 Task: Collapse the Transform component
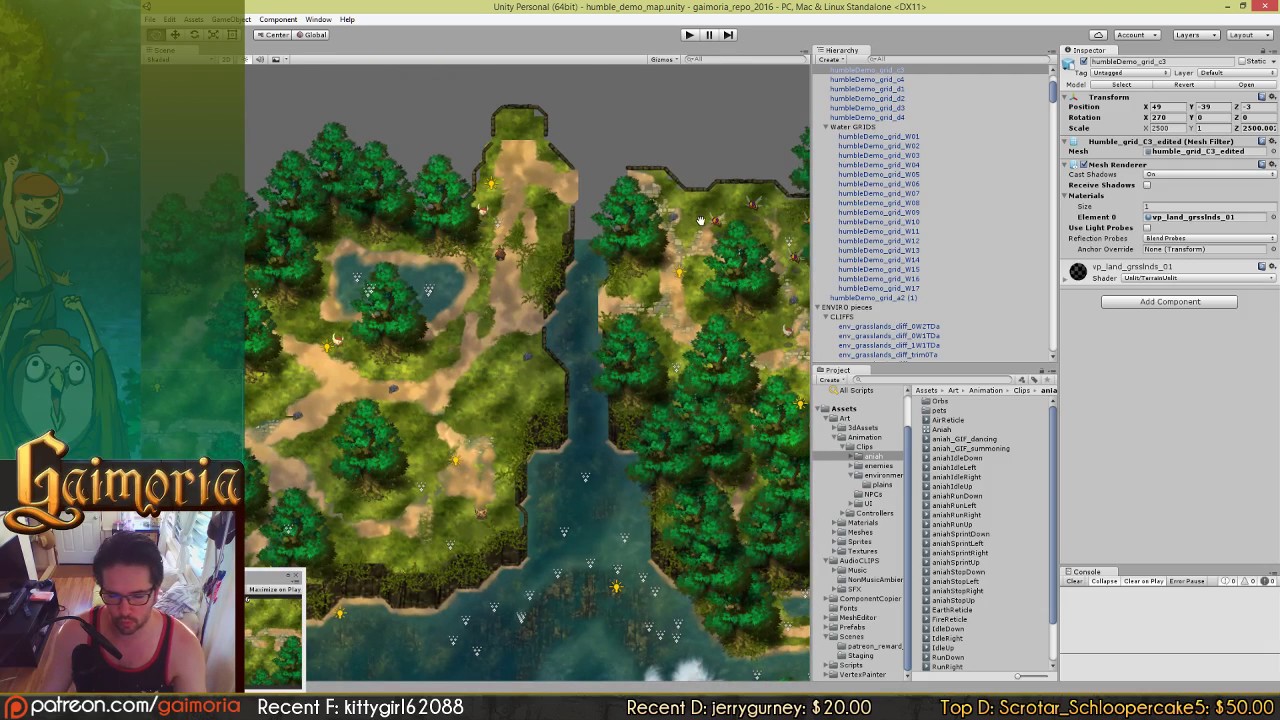1065,97
